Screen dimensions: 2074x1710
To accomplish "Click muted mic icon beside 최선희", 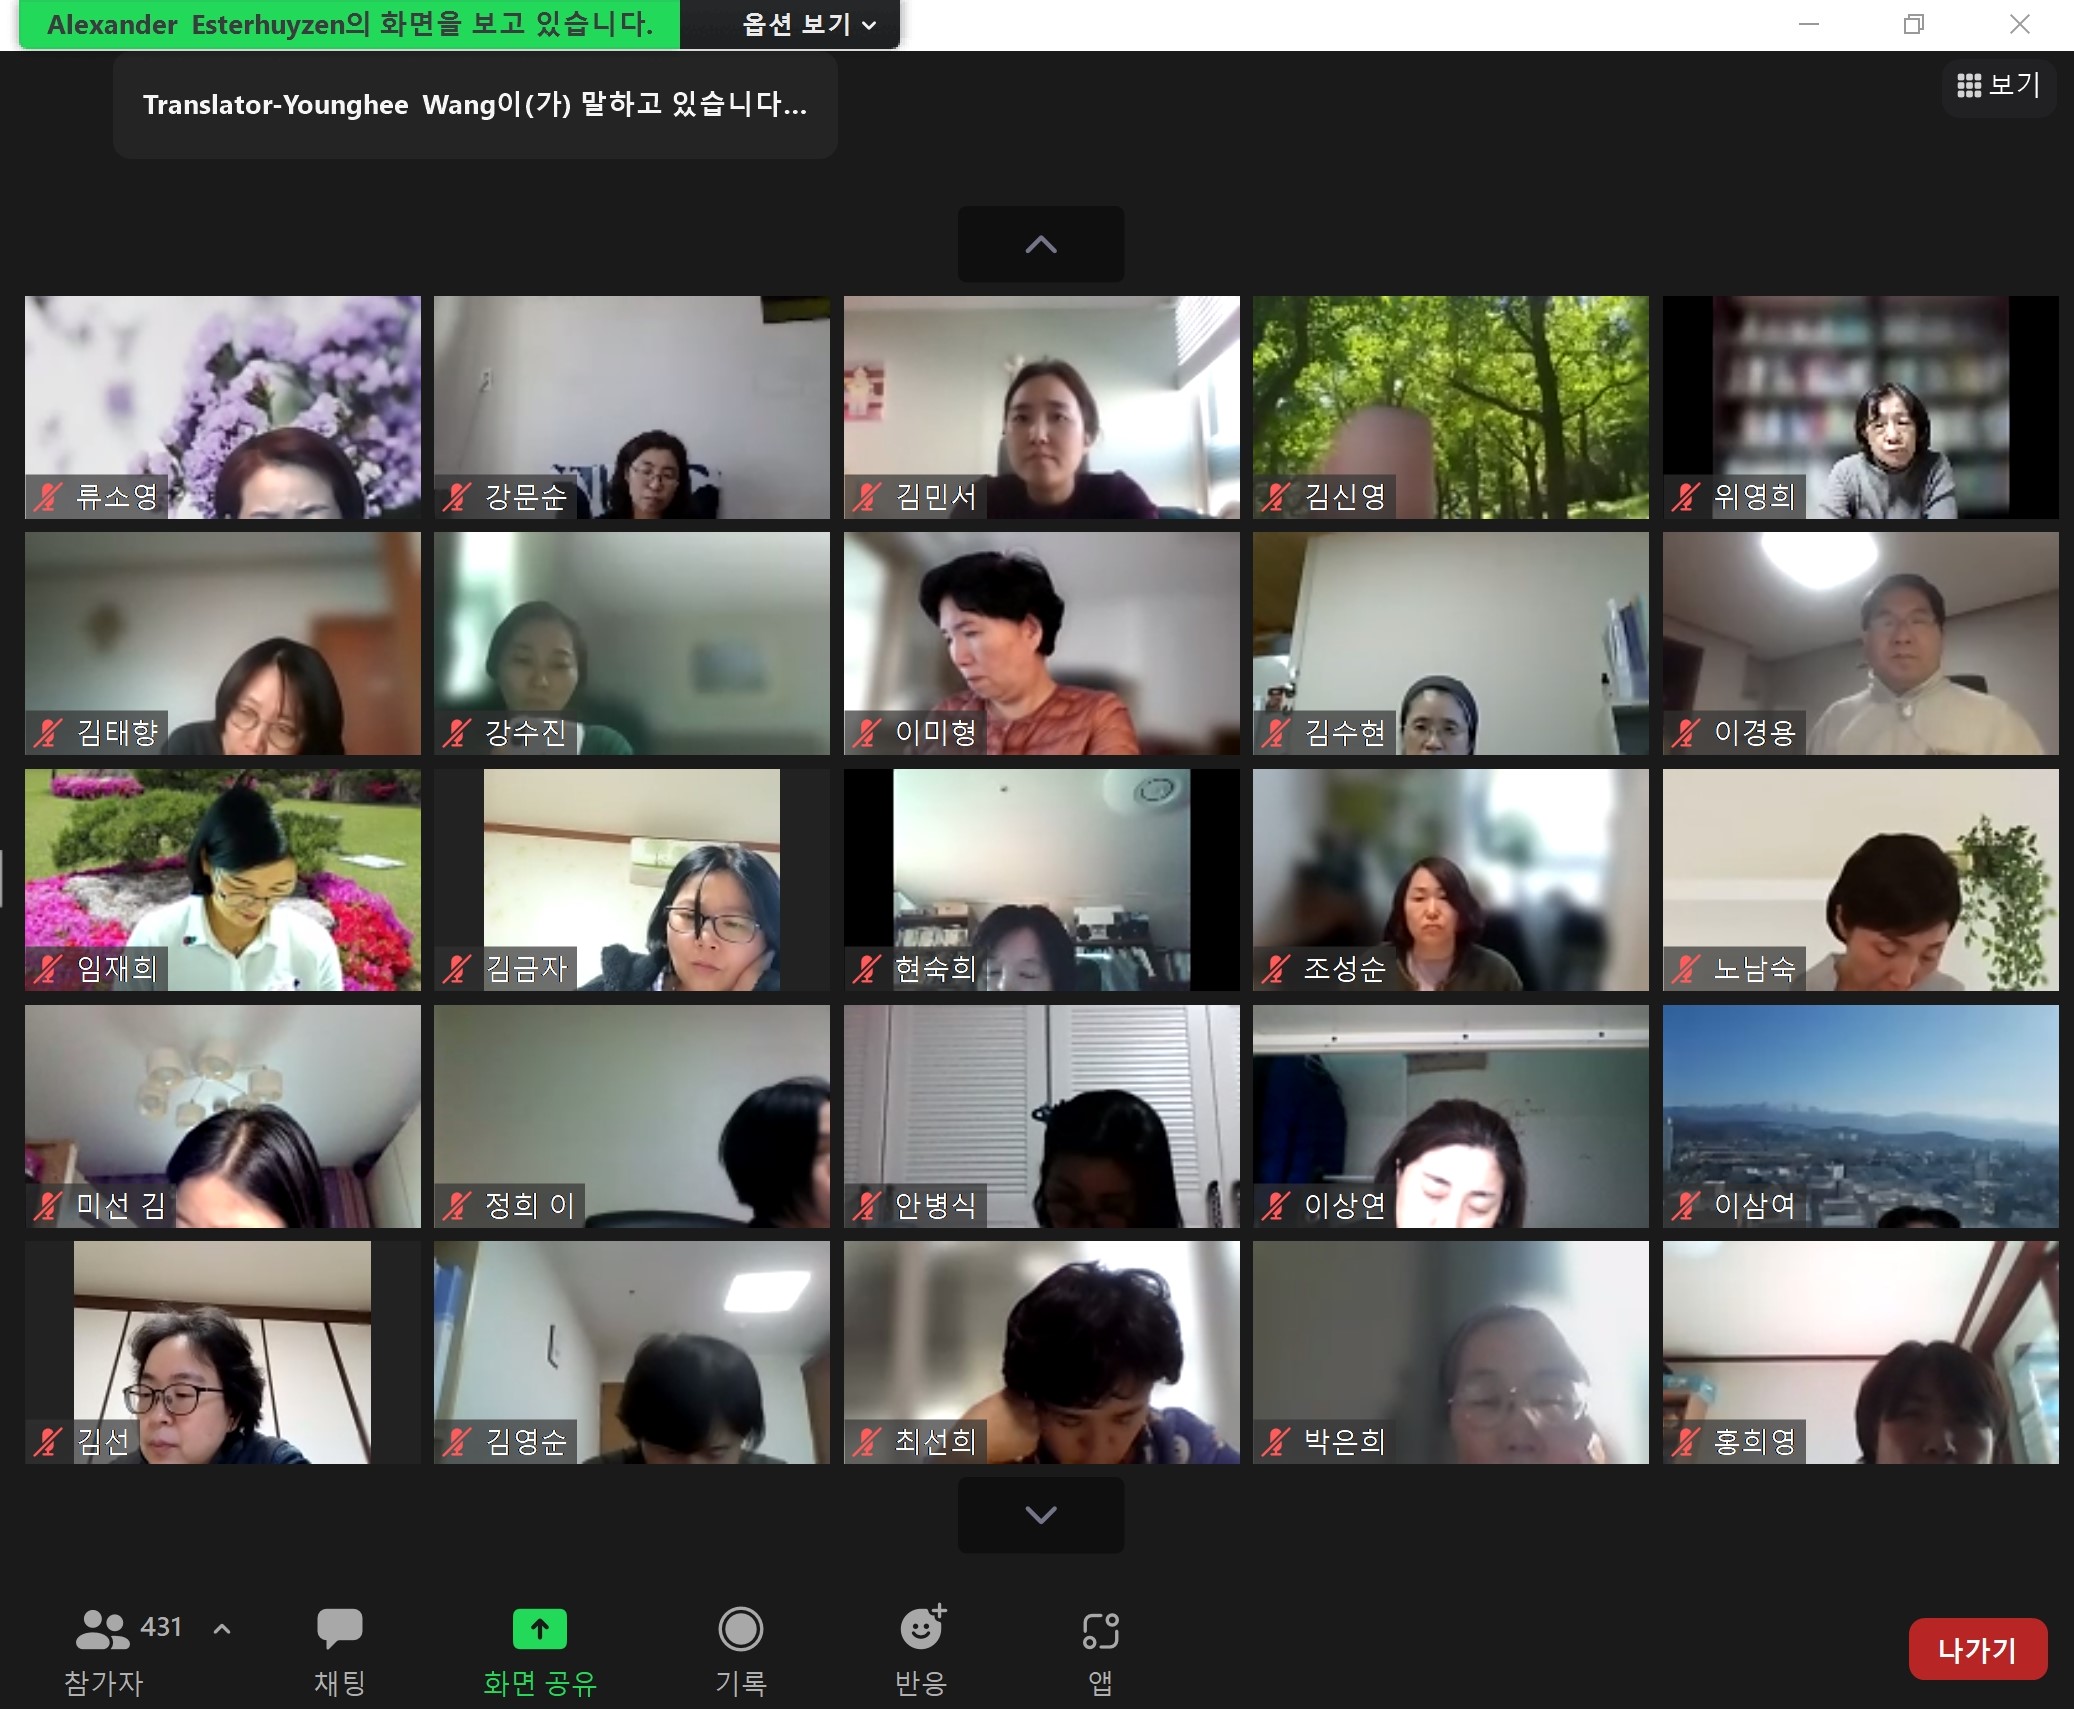I will (867, 1442).
